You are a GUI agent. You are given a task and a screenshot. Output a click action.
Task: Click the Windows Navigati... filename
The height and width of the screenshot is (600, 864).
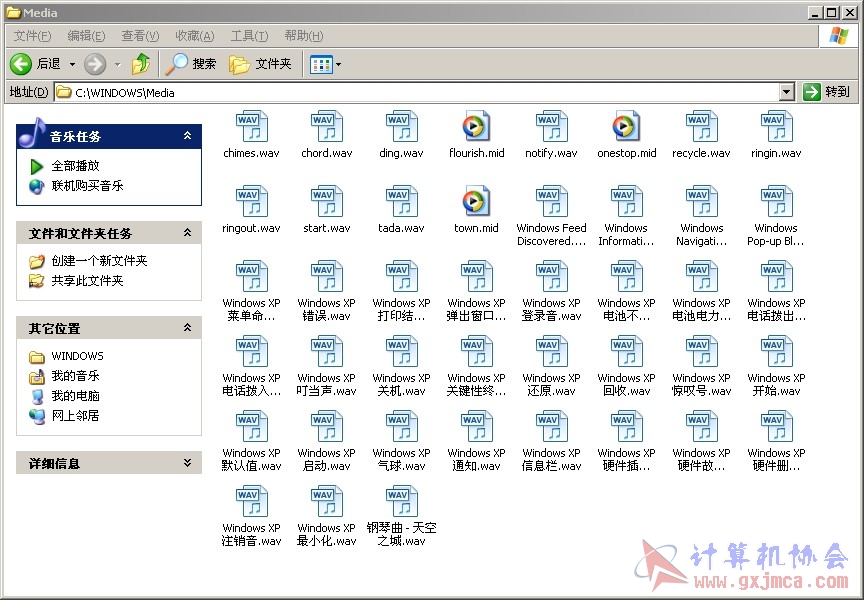tap(701, 235)
